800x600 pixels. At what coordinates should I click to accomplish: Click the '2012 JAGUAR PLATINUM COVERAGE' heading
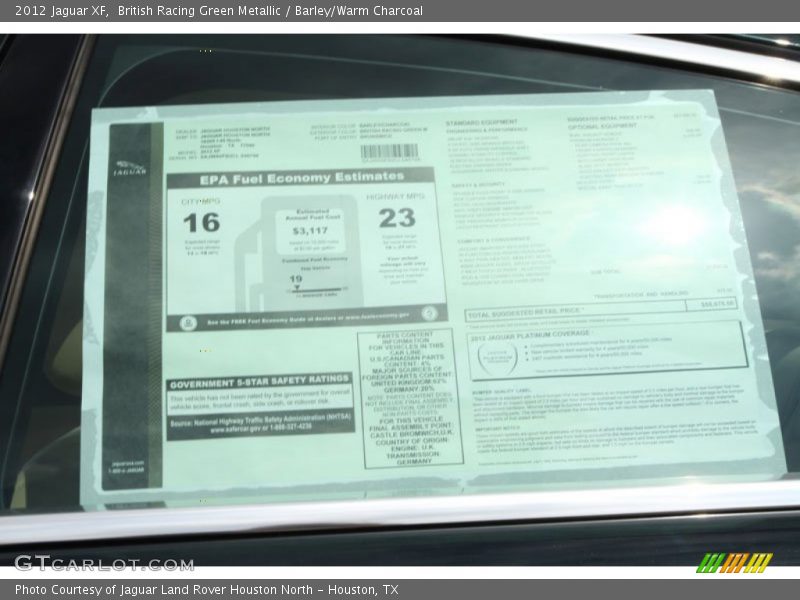tap(530, 335)
